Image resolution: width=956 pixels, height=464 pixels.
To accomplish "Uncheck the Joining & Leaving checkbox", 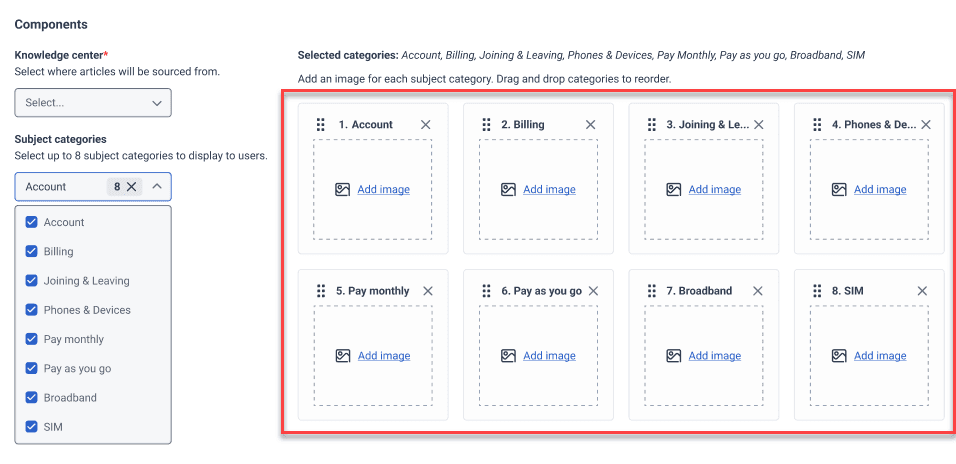I will coord(32,280).
